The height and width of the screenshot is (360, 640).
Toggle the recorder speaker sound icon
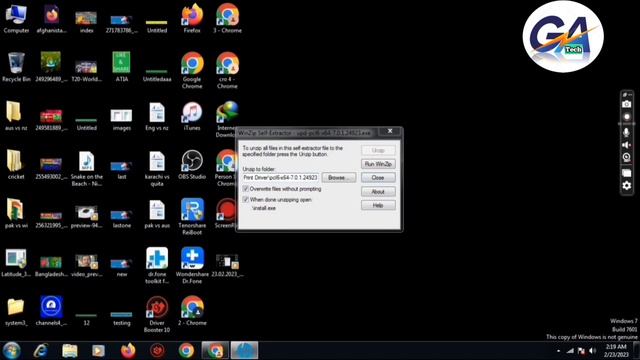[x=627, y=145]
